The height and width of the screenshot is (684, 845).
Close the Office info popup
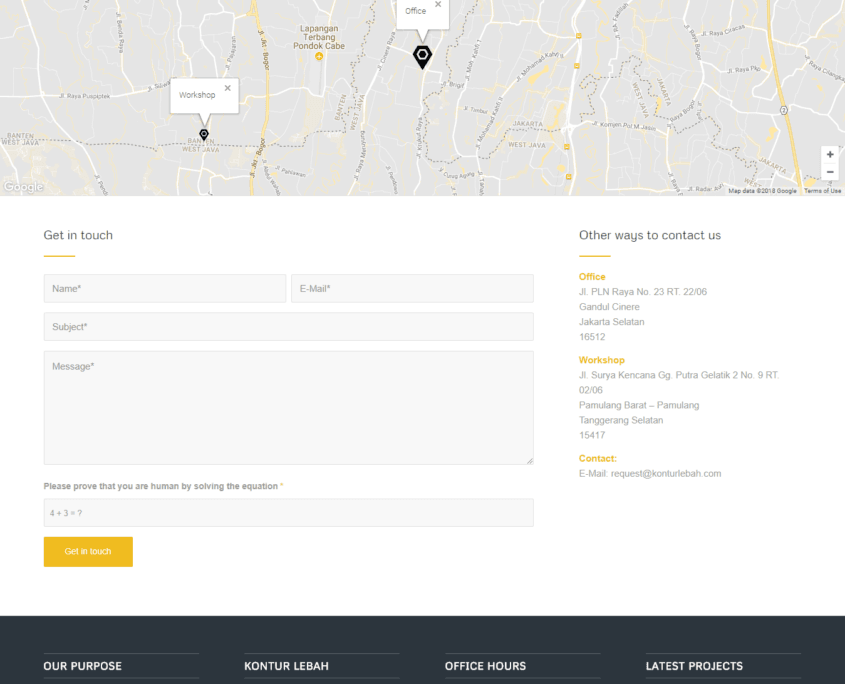coord(438,5)
